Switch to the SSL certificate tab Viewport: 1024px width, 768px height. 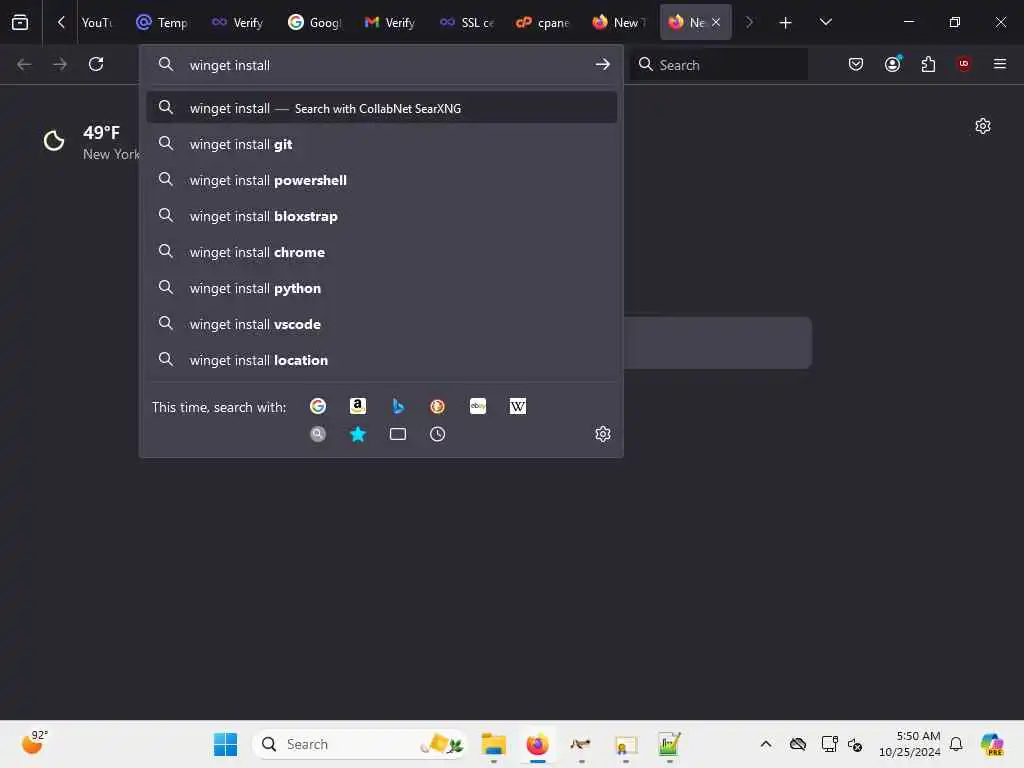coord(466,23)
